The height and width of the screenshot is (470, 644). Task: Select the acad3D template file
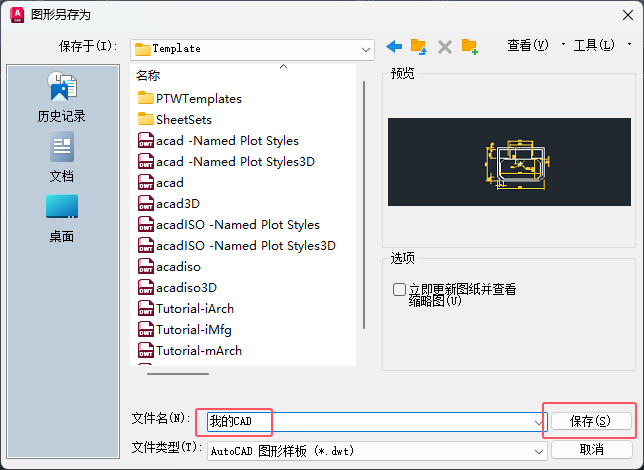pyautogui.click(x=169, y=203)
